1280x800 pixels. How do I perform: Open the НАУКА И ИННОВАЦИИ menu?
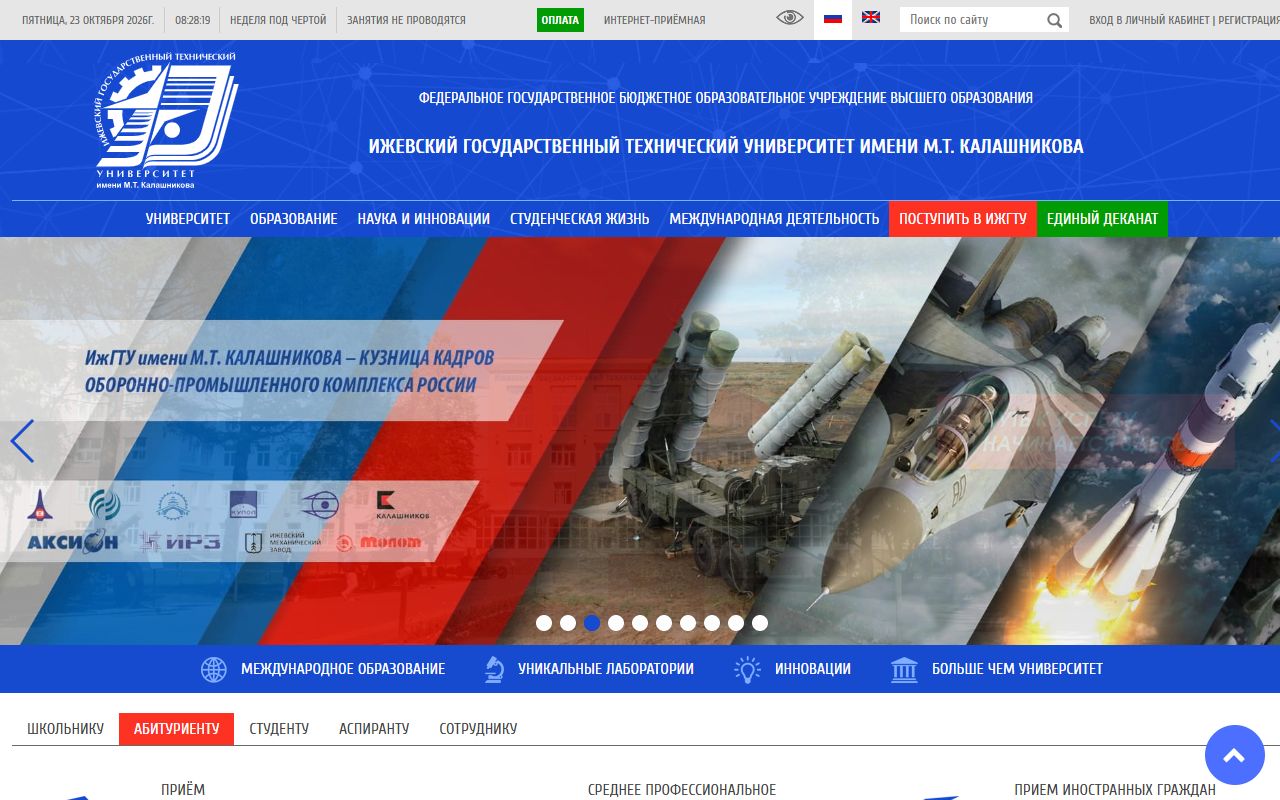point(424,219)
